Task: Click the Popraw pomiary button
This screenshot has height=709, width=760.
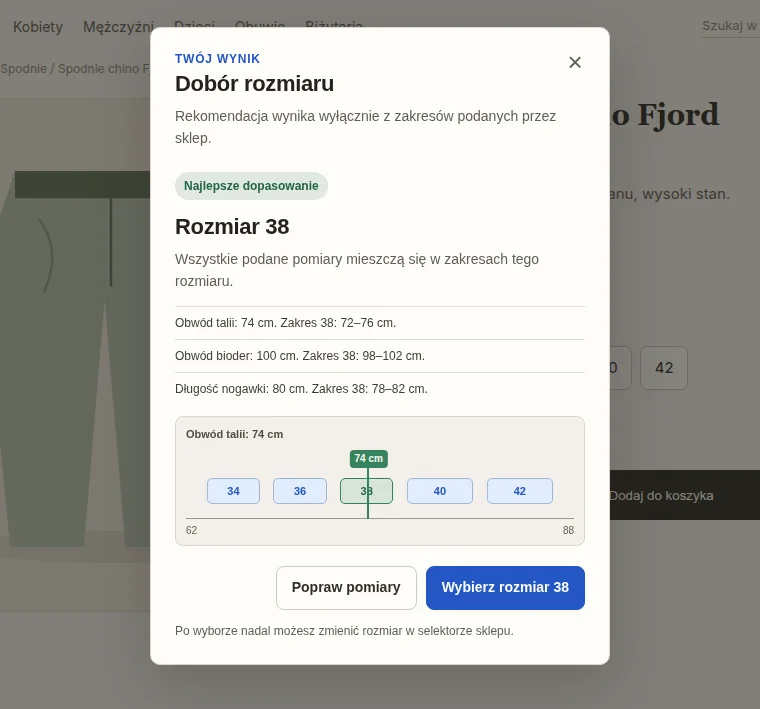Action: point(346,587)
